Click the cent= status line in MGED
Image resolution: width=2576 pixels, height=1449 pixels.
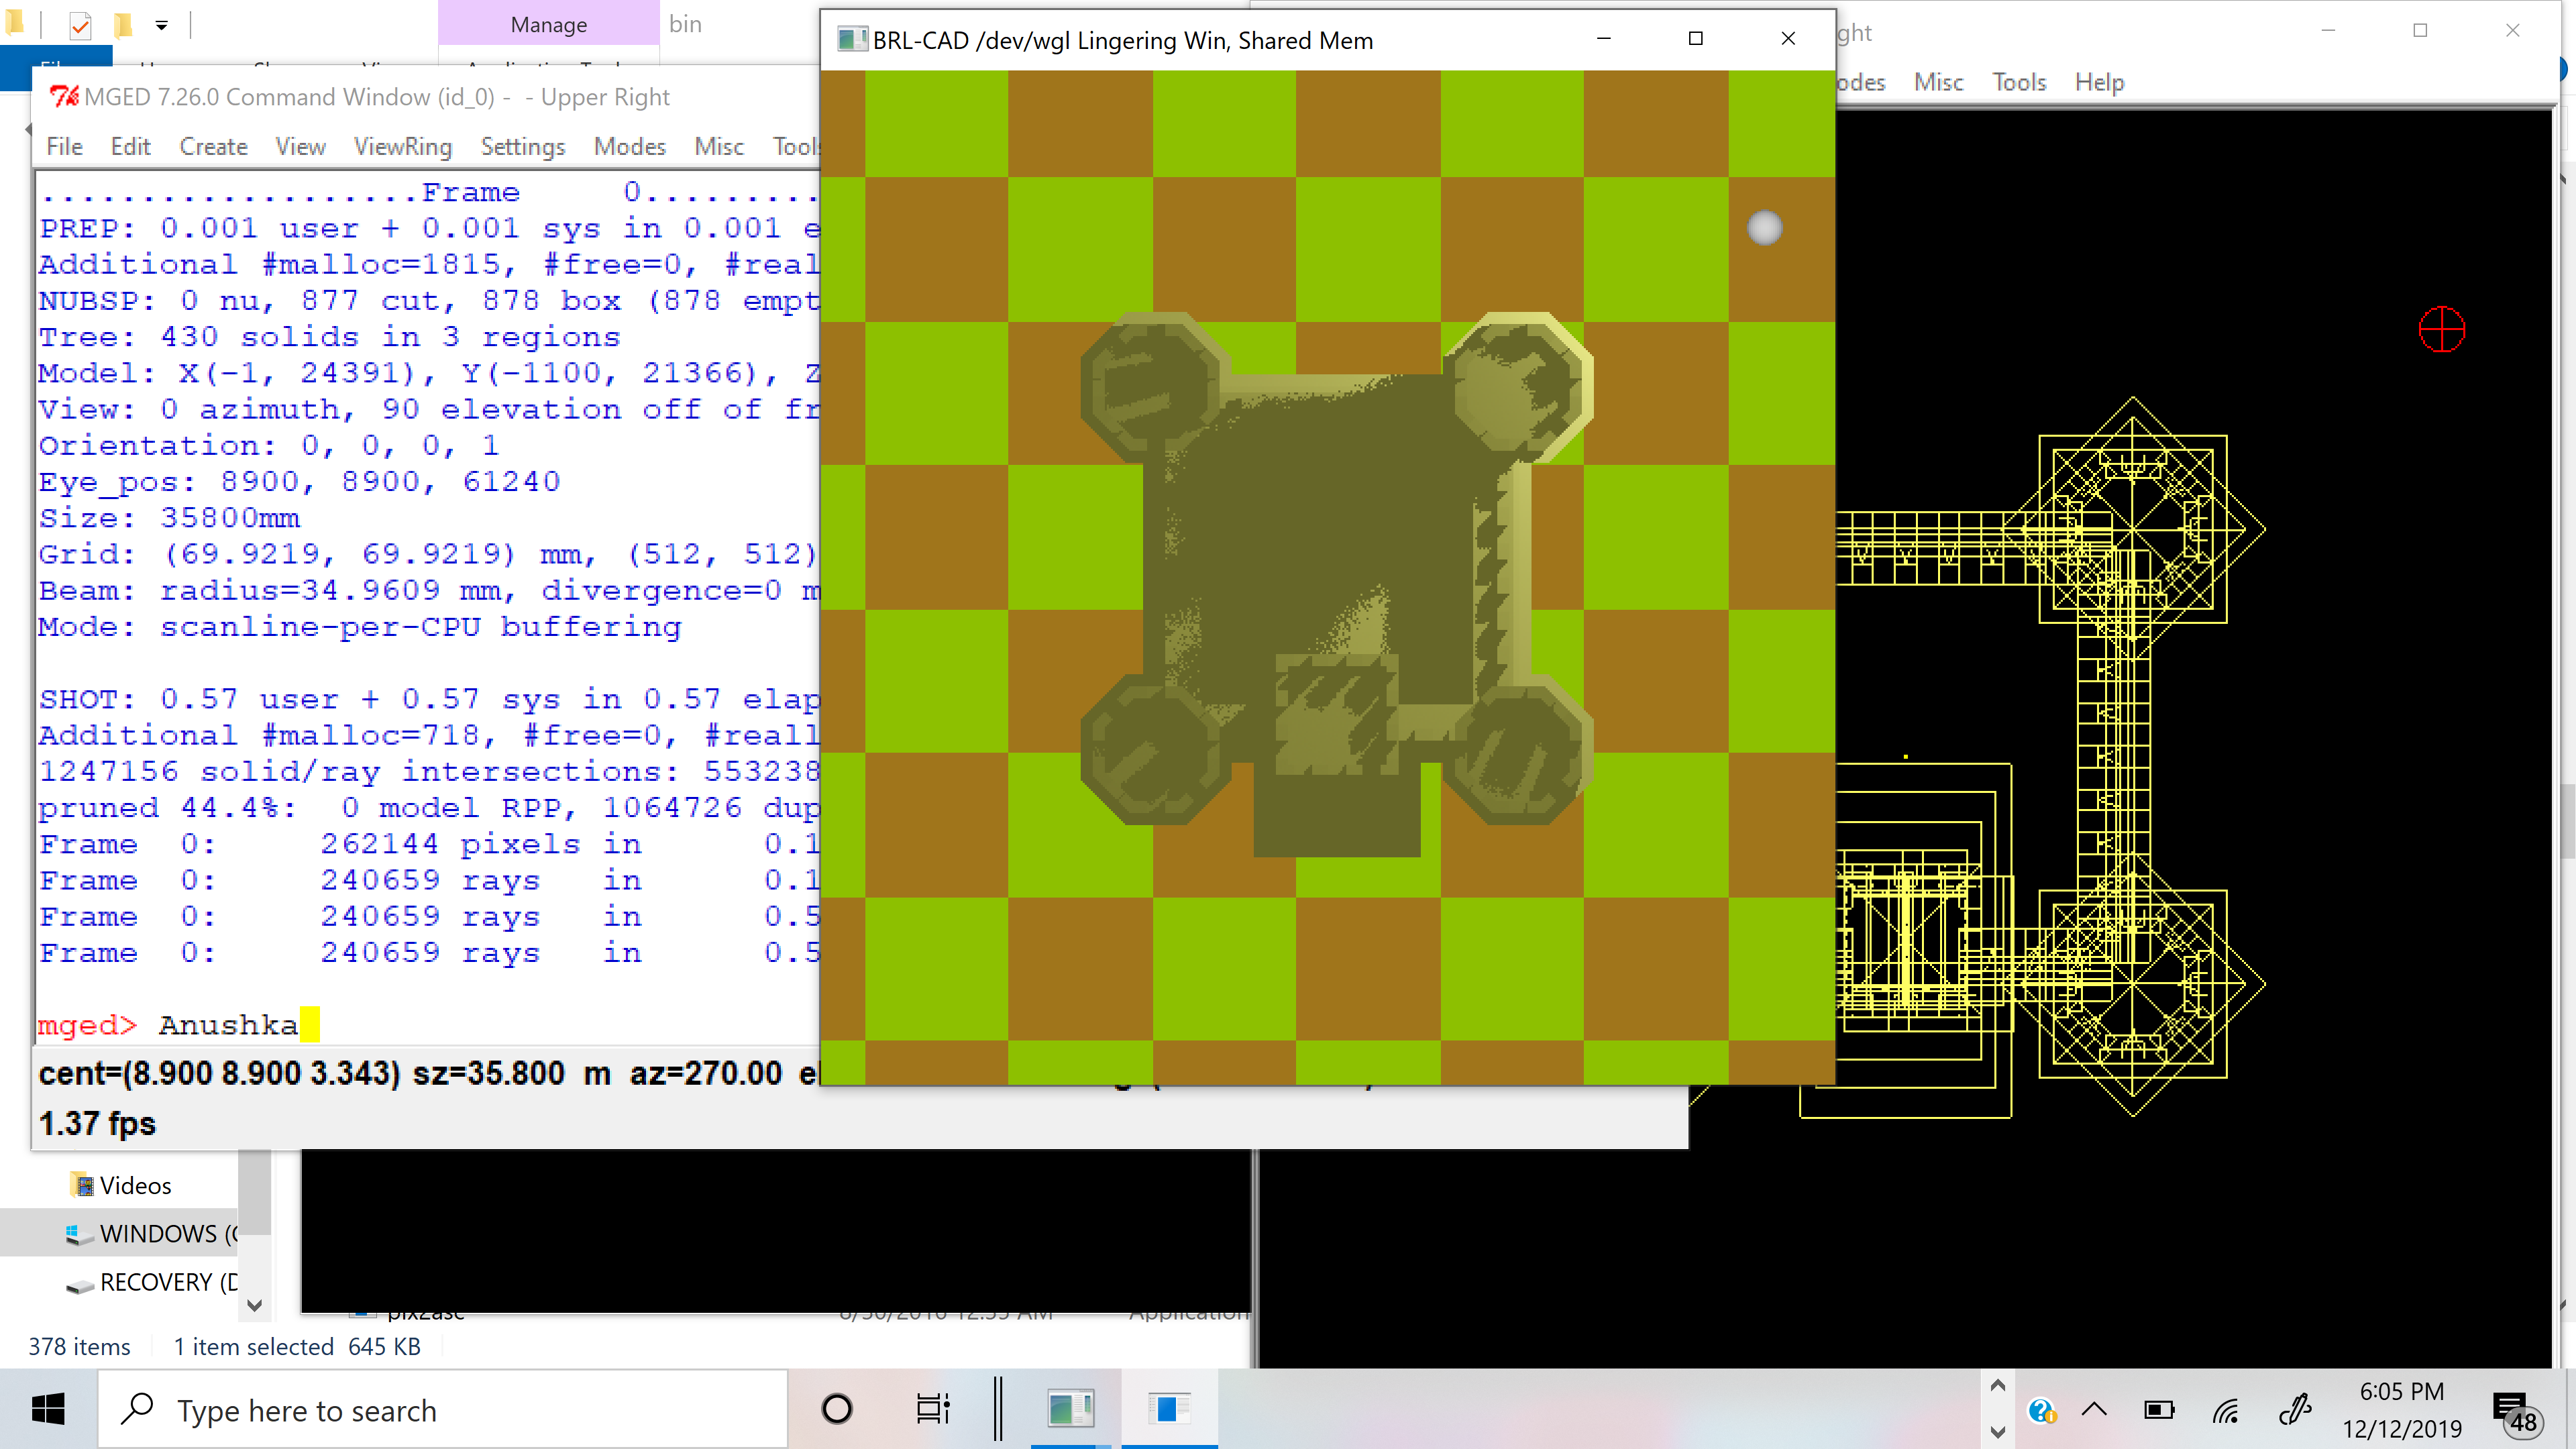(428, 1073)
